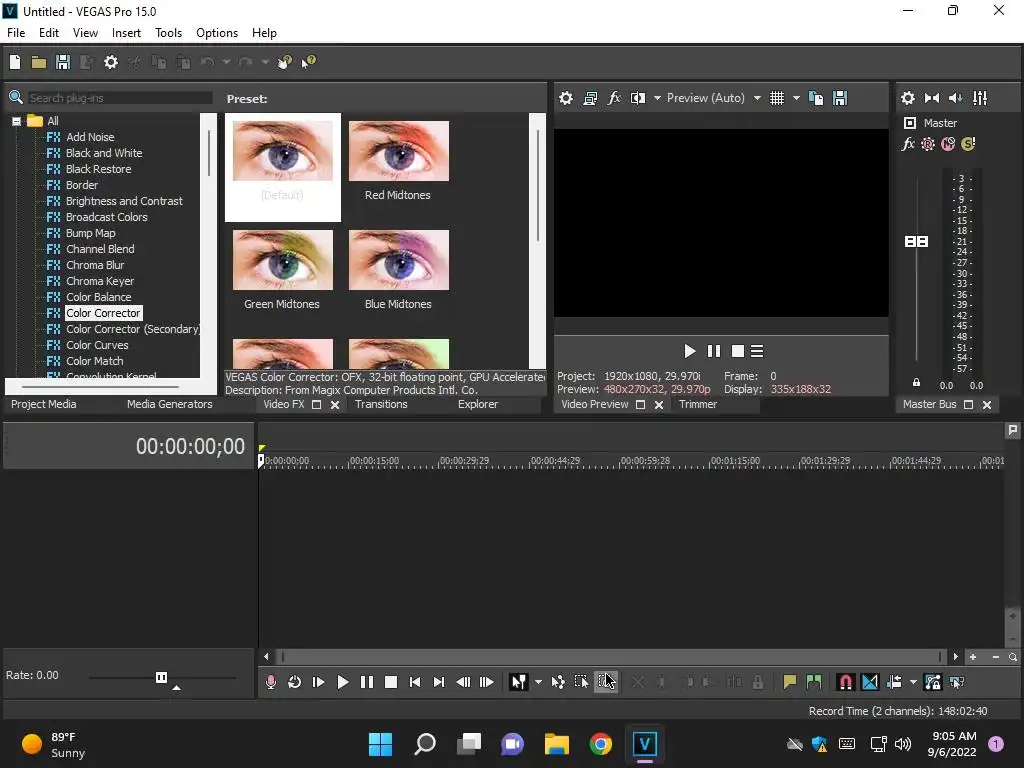Click the Downmix Output icon
Image resolution: width=1024 pixels, height=768 pixels.
pyautogui.click(x=932, y=98)
